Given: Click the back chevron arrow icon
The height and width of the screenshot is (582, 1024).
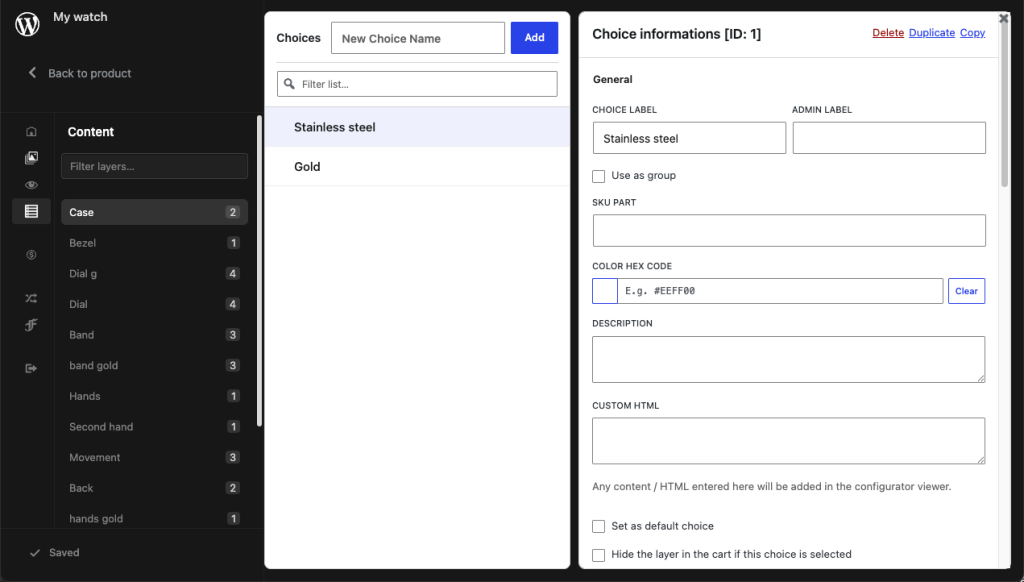Looking at the screenshot, I should (32, 73).
